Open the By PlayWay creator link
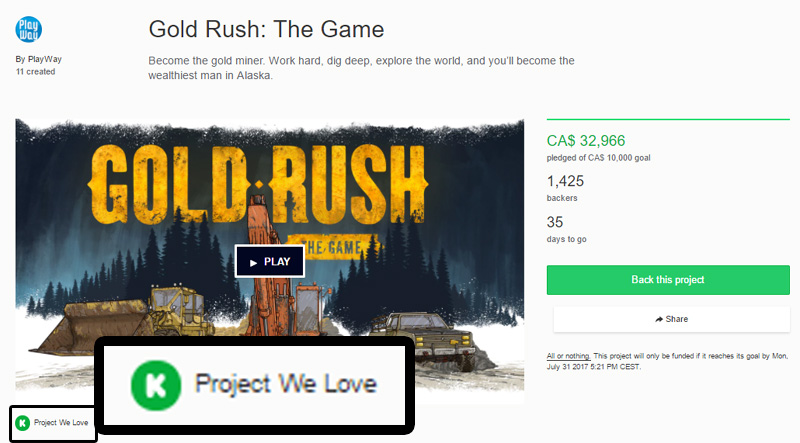This screenshot has width=800, height=443. 39,59
